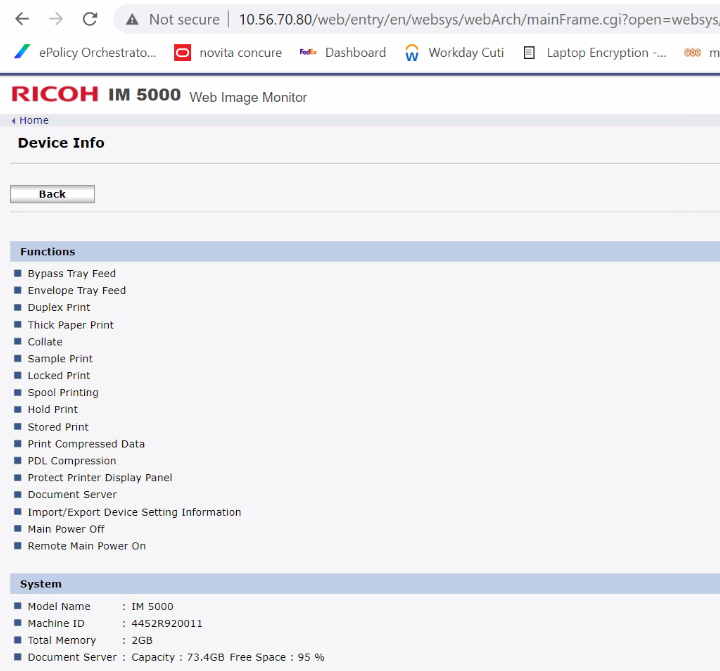
Task: Select the PDL Compression entry
Action: pos(72,461)
